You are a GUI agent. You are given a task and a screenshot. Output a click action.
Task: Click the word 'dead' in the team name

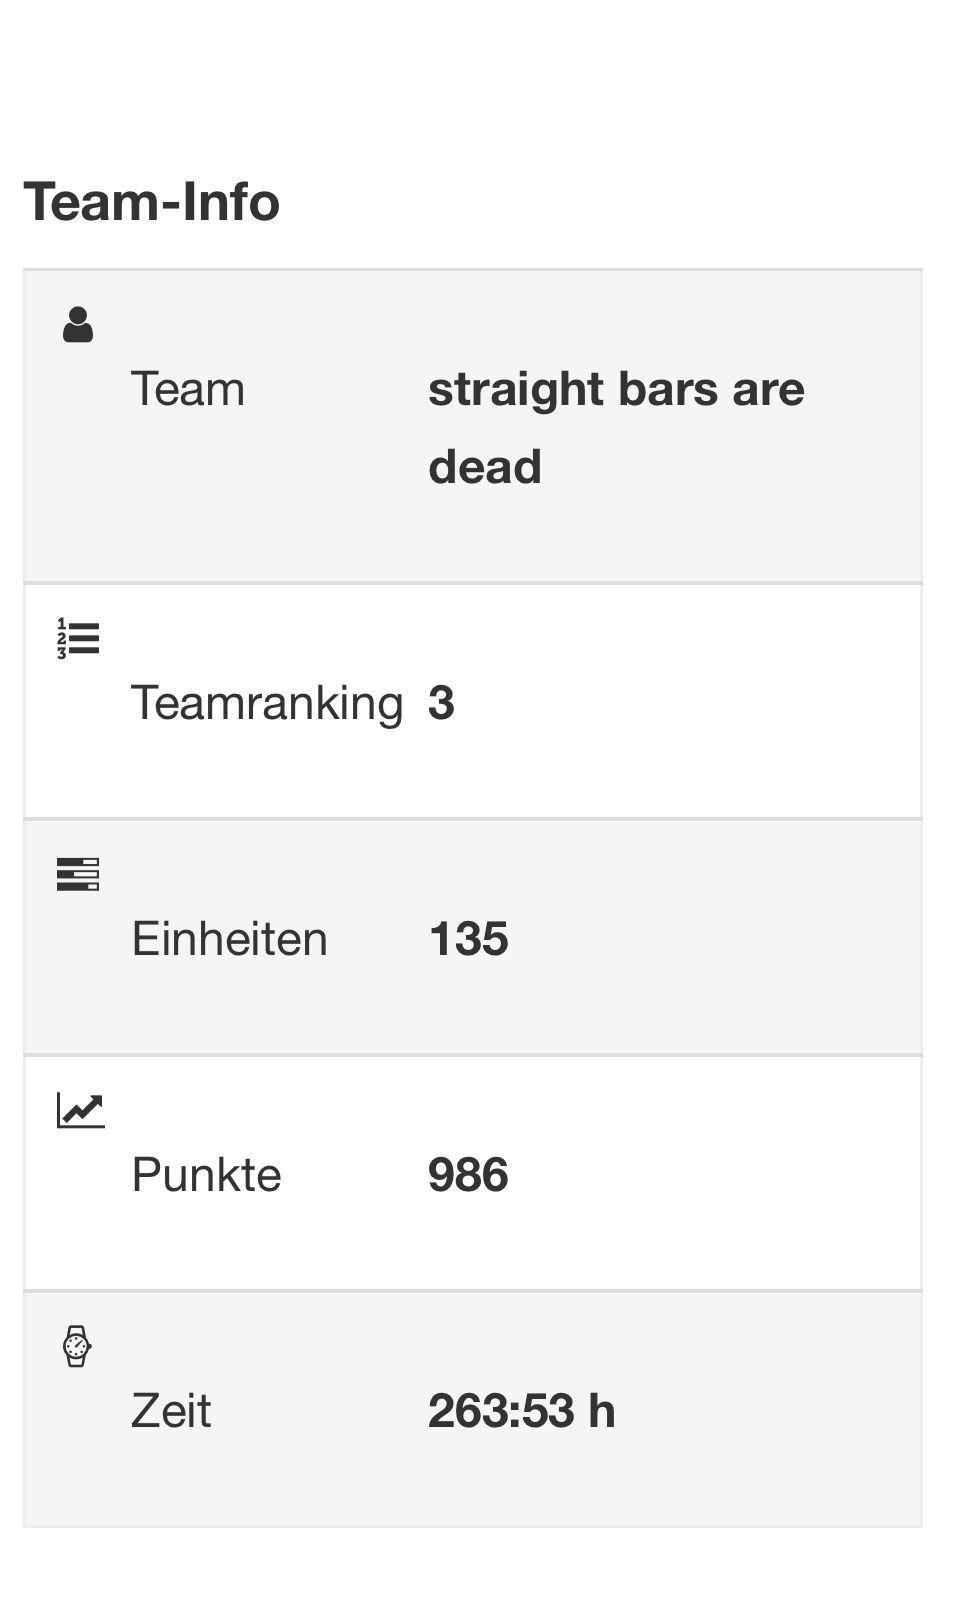click(x=485, y=467)
